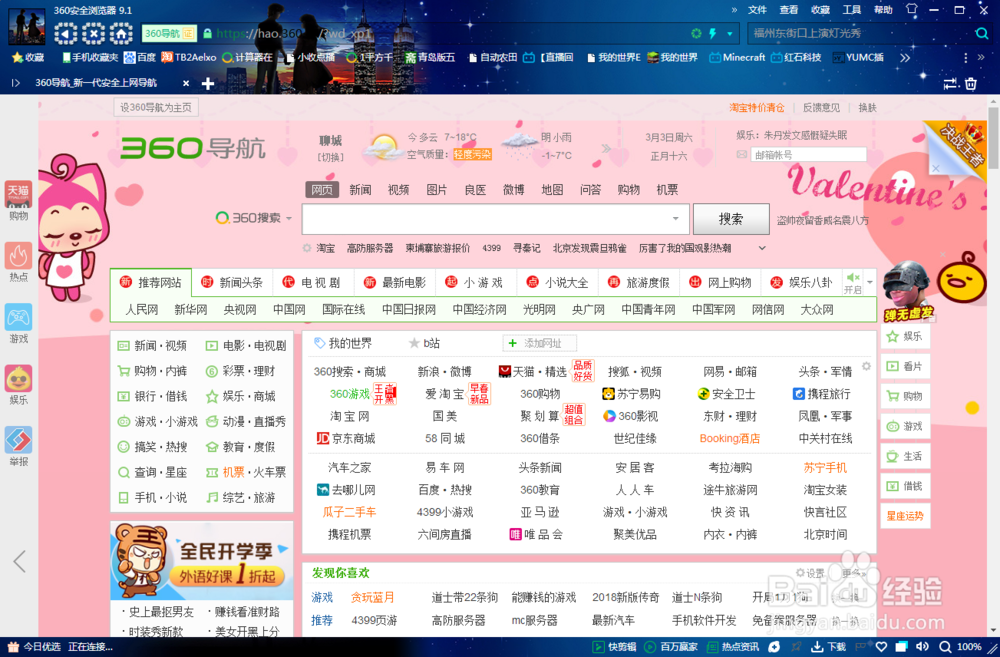Open the Tmall shopping sidebar icon
The image size is (1000, 657).
(18, 194)
